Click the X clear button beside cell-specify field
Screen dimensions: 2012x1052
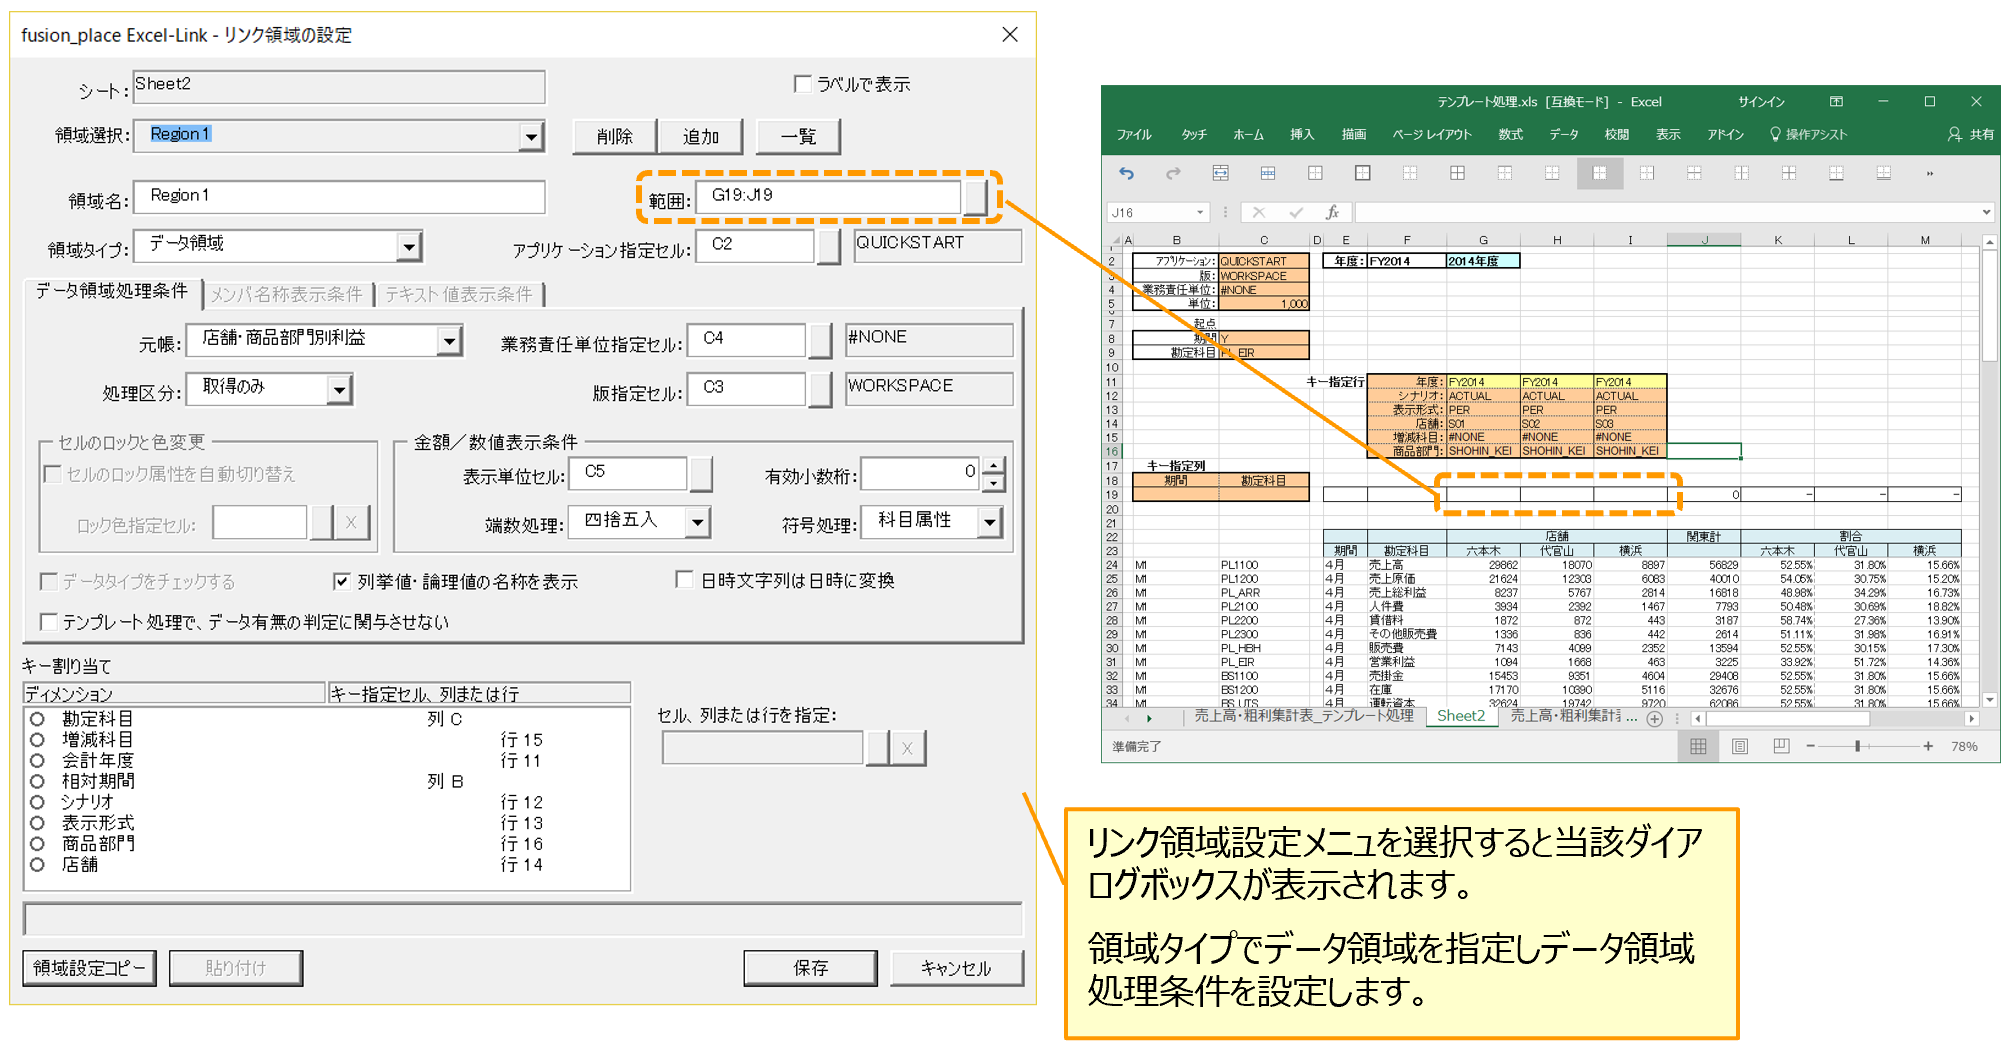[x=907, y=748]
